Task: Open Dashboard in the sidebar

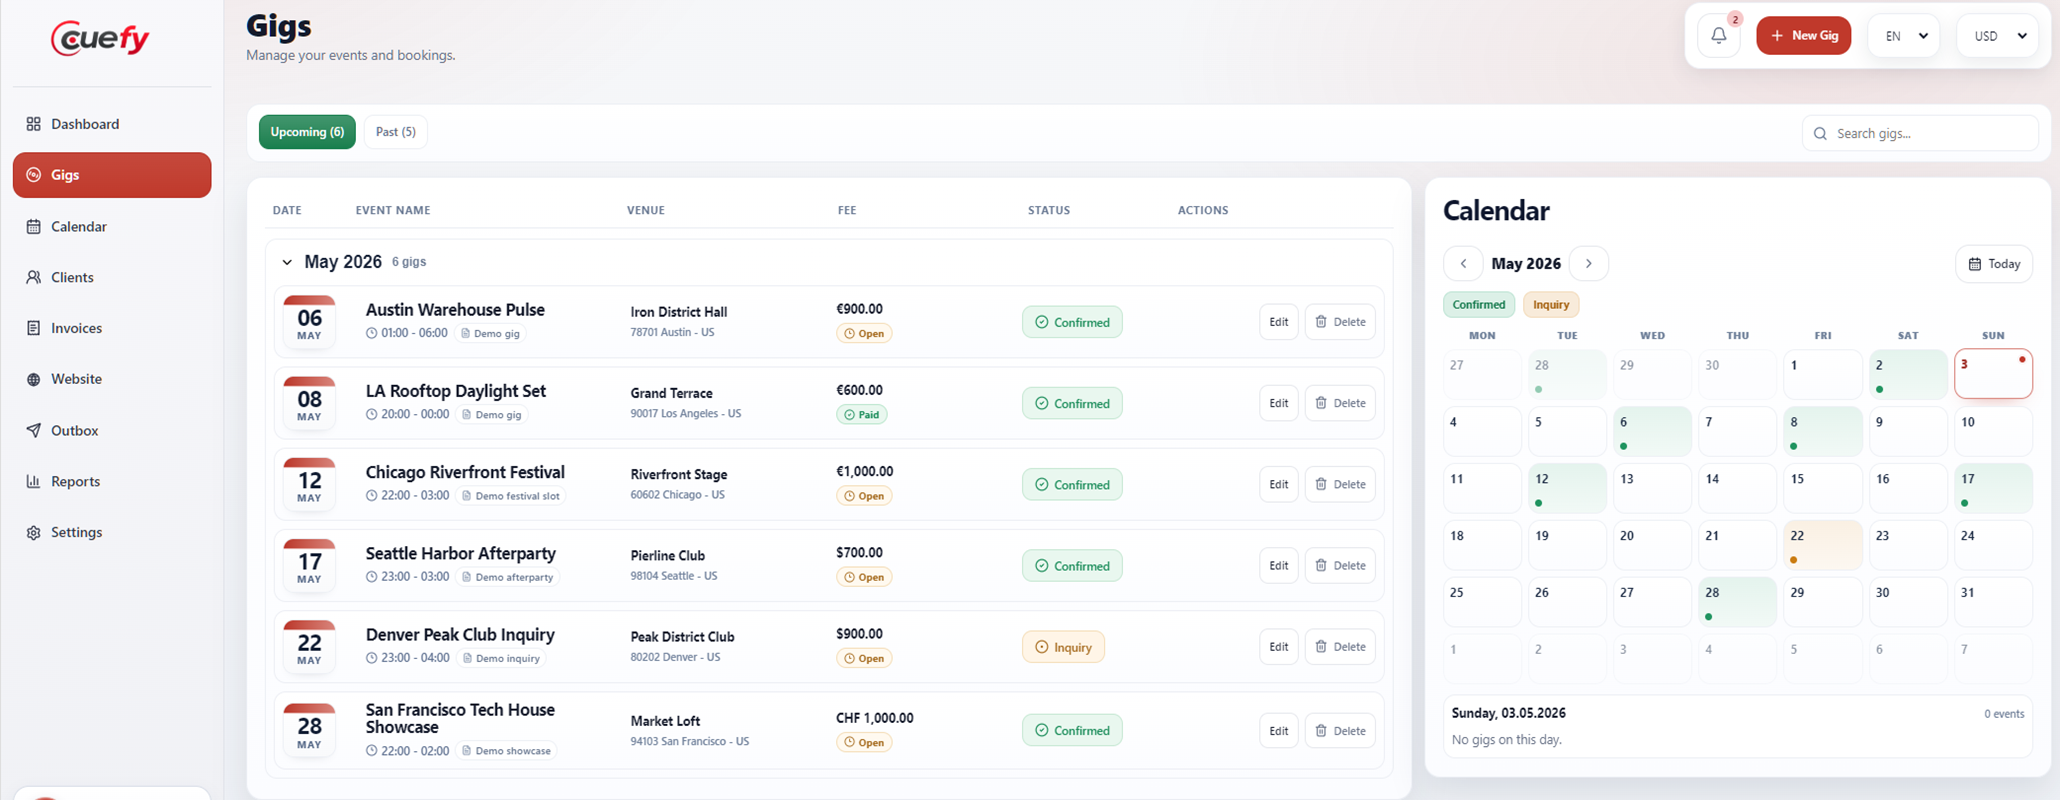Action: tap(112, 124)
